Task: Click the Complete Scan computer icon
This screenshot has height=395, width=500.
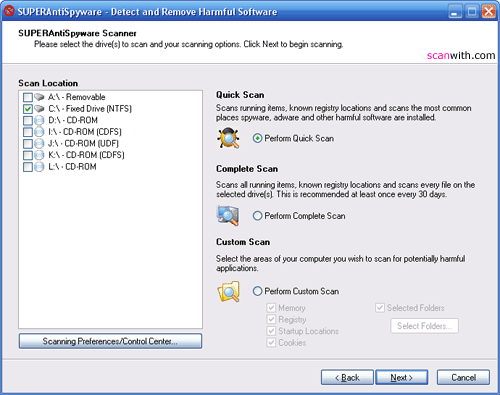Action: [228, 215]
